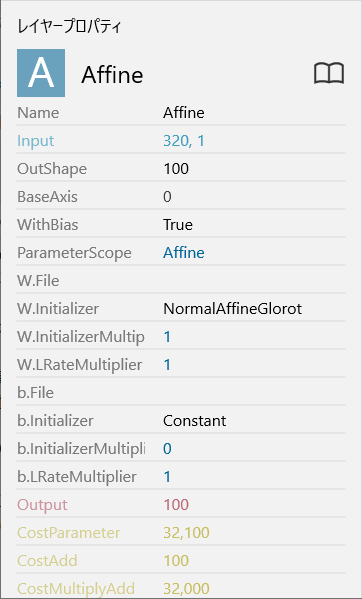Click the empty W.File field
This screenshot has width=362, height=599.
coord(254,281)
